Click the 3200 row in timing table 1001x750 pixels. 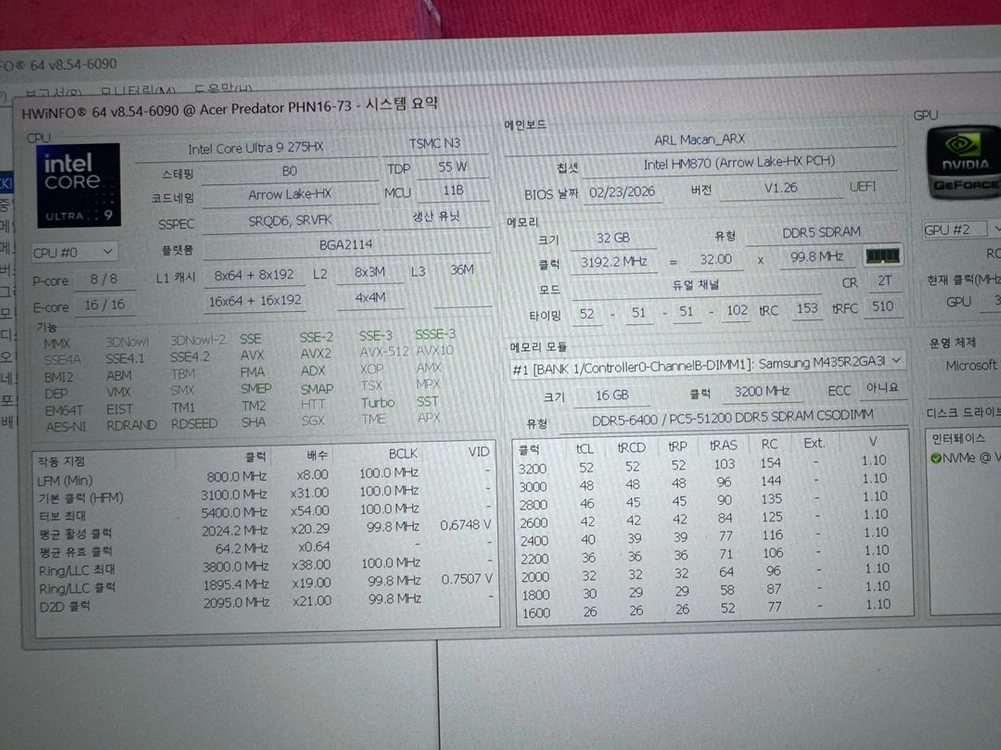click(711, 464)
